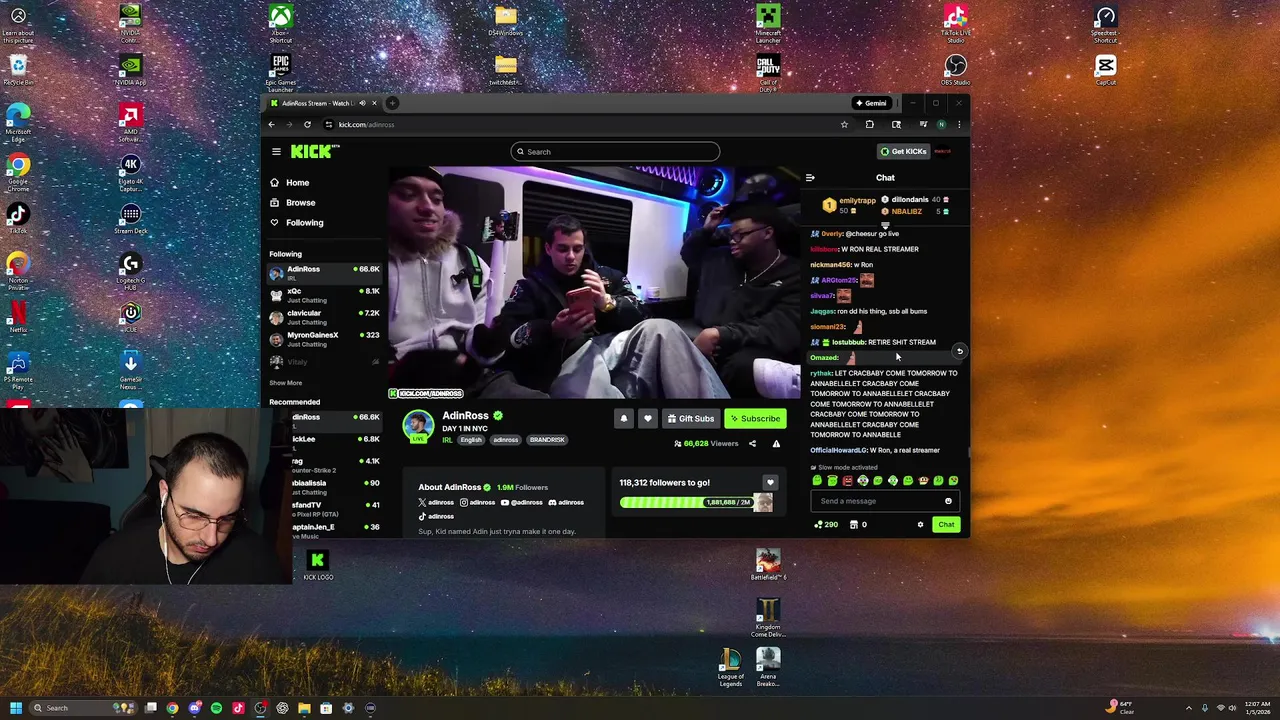The height and width of the screenshot is (720, 1280).
Task: Select clavicular in the Following list
Action: coord(324,317)
